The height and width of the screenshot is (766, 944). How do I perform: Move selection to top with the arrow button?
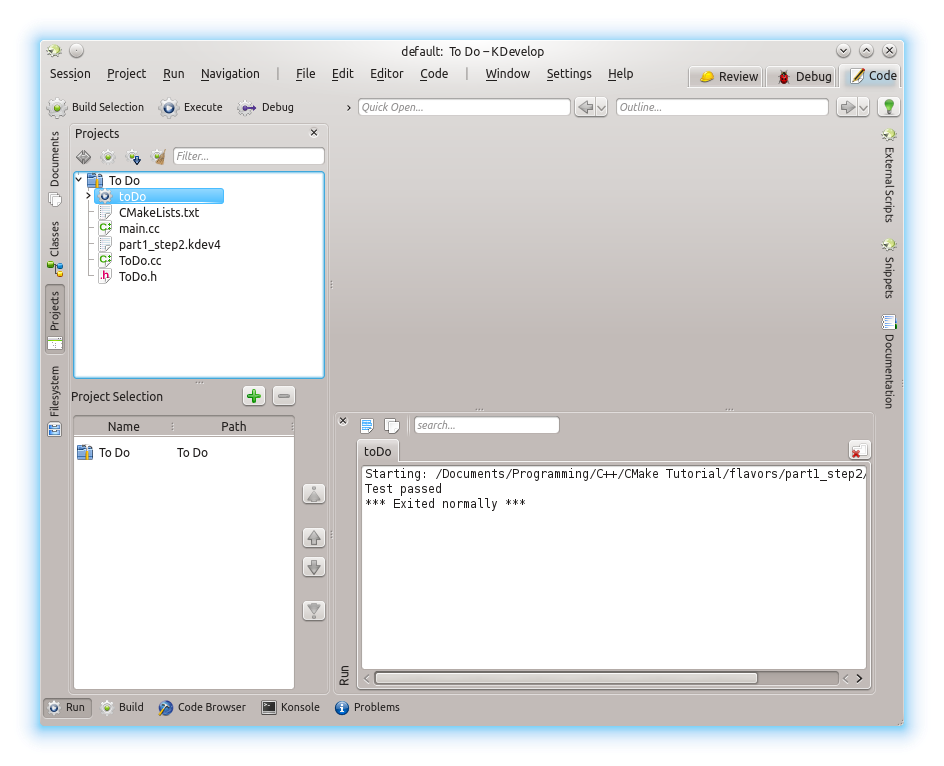point(314,494)
